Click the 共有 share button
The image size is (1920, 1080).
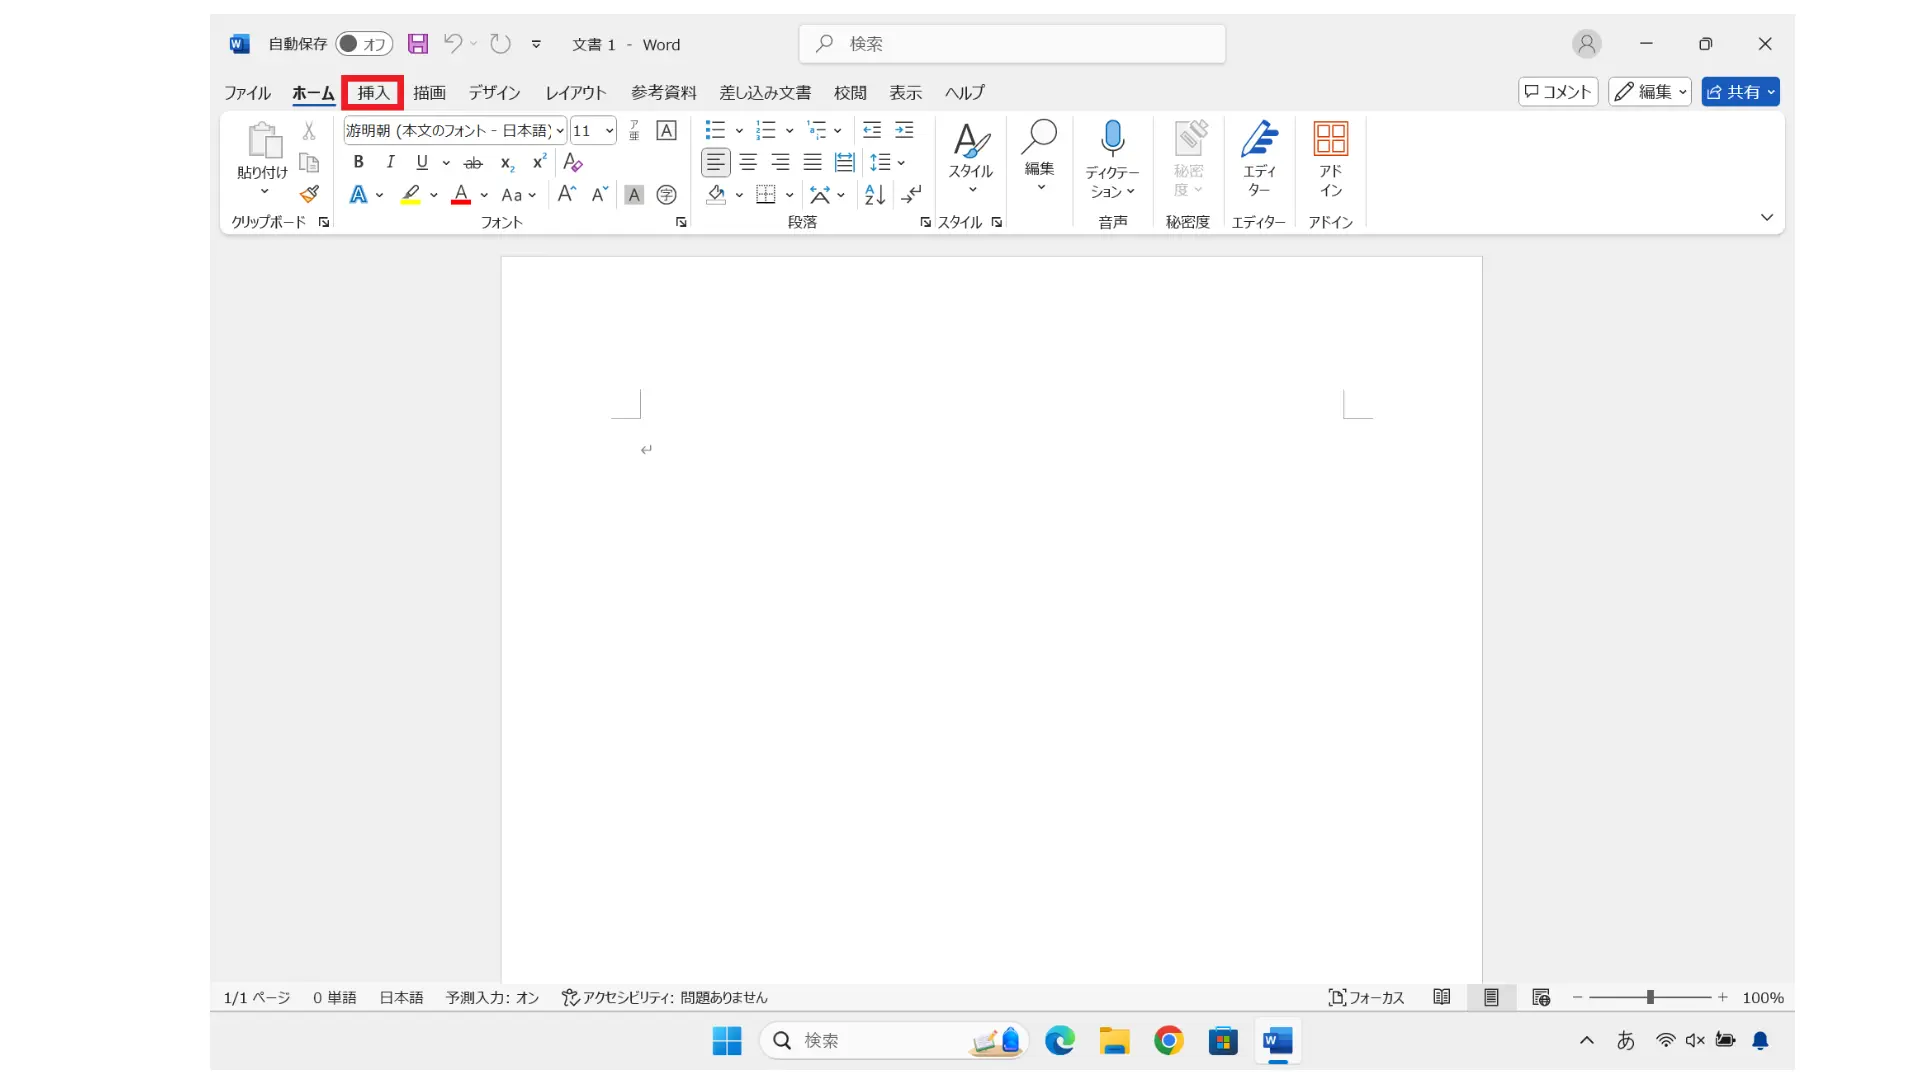1741,92
